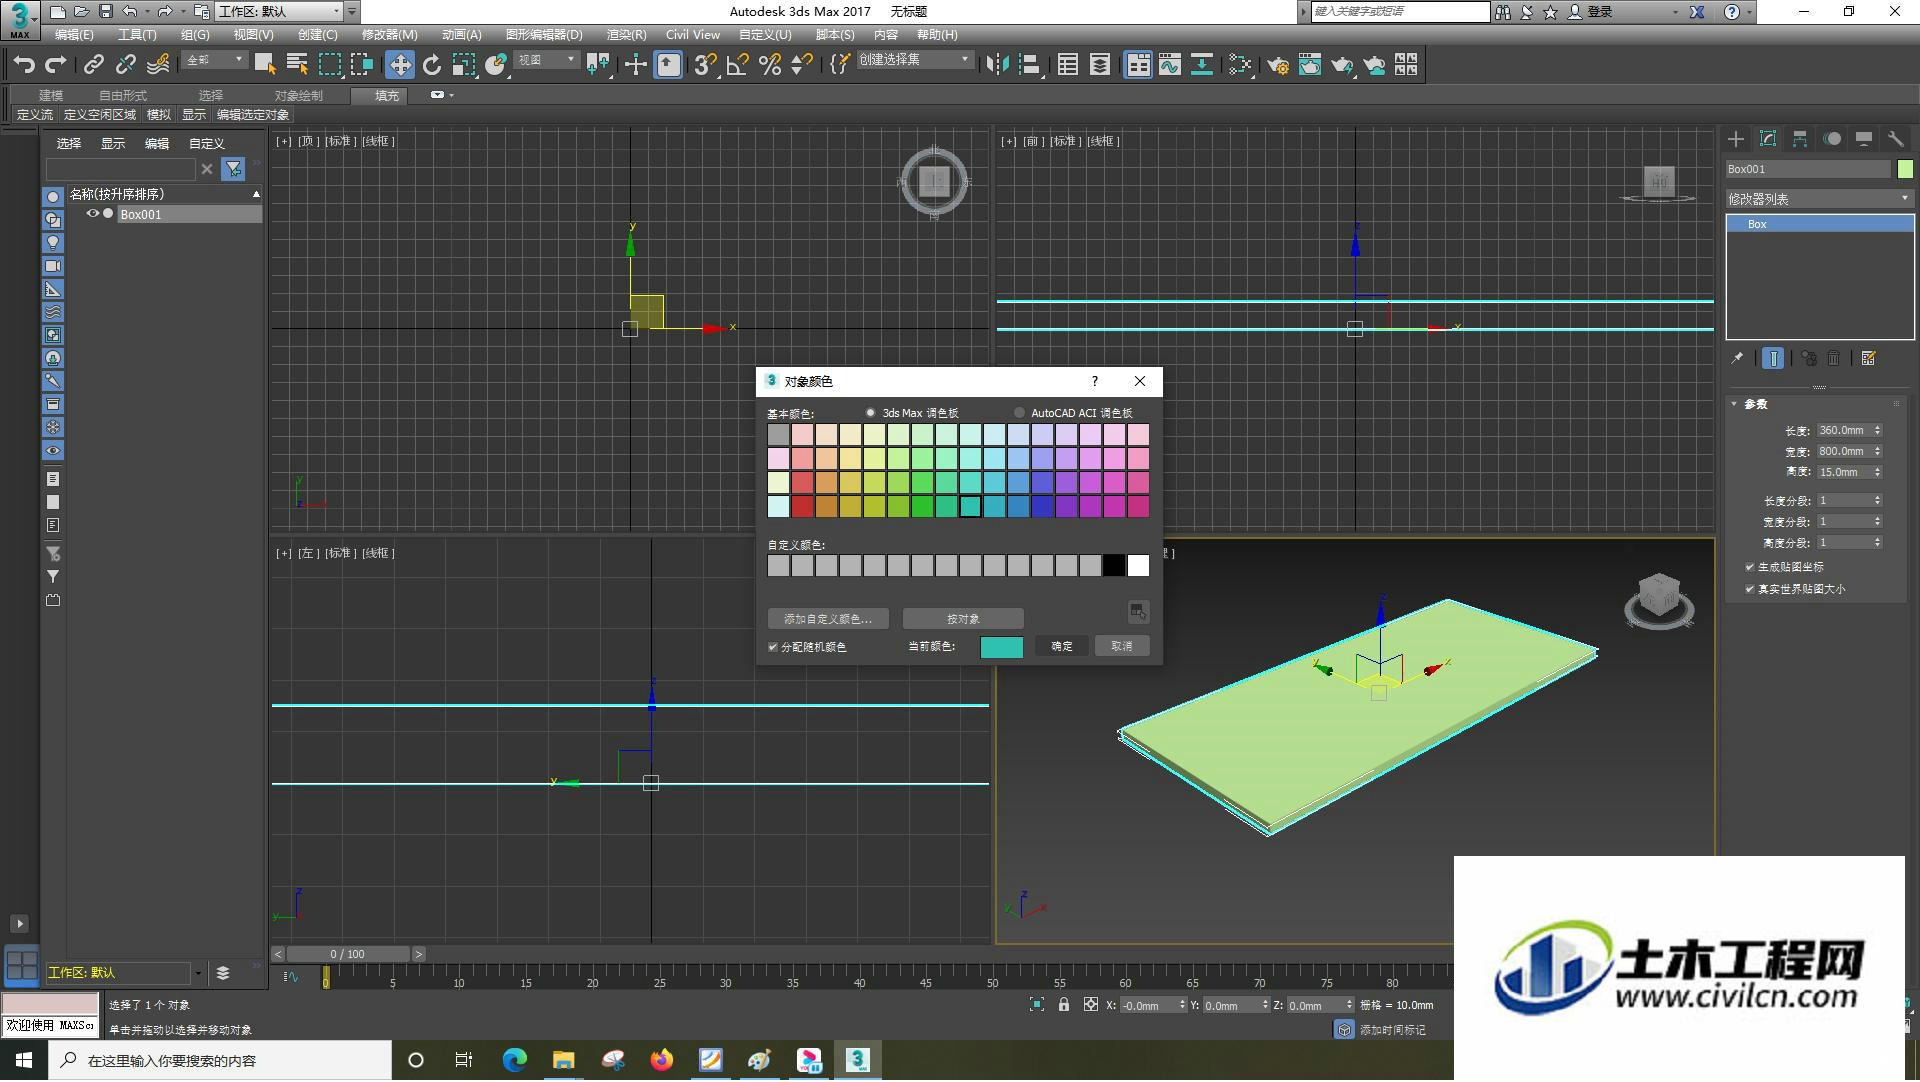Viewport: 1920px width, 1082px height.
Task: Open workspace selector dropdown in title bar
Action: (279, 11)
